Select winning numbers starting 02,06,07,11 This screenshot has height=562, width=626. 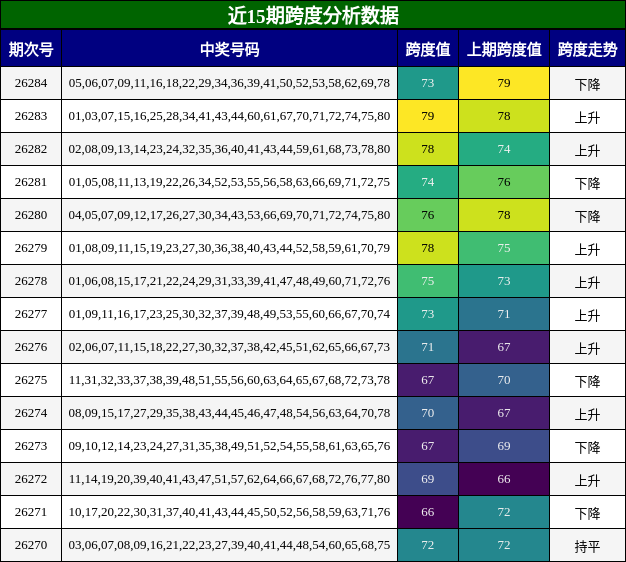click(229, 347)
